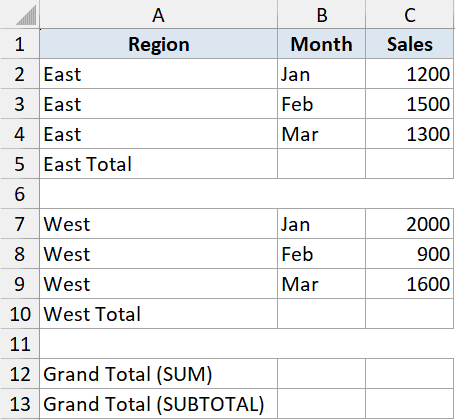This screenshot has height=420, width=455.
Task: Select the 2000 sales value
Action: point(410,224)
